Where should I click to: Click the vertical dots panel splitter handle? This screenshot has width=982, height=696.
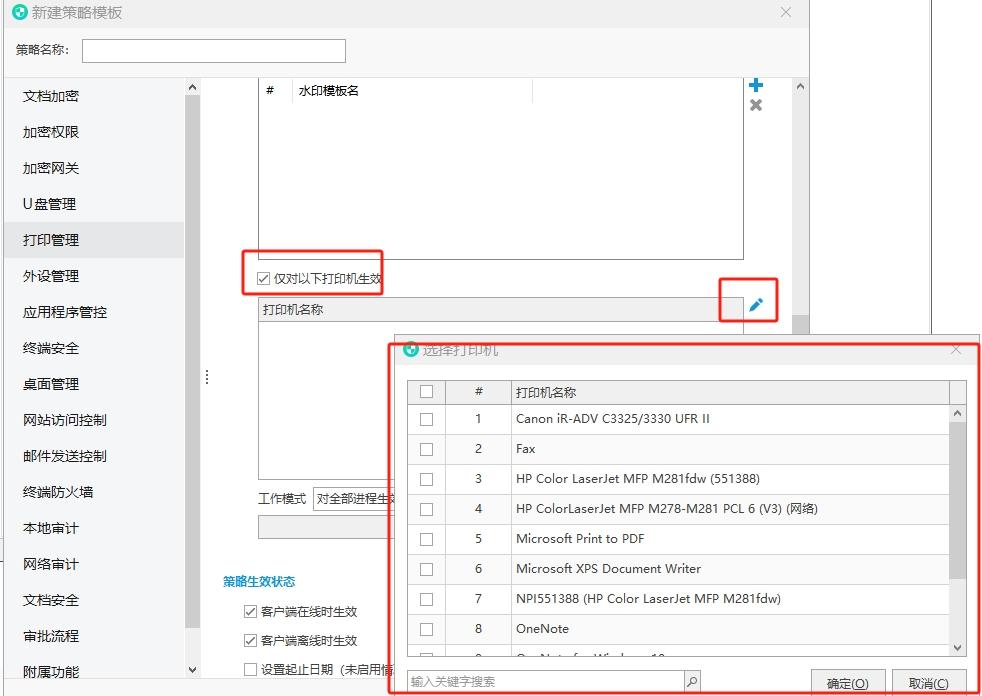207,377
